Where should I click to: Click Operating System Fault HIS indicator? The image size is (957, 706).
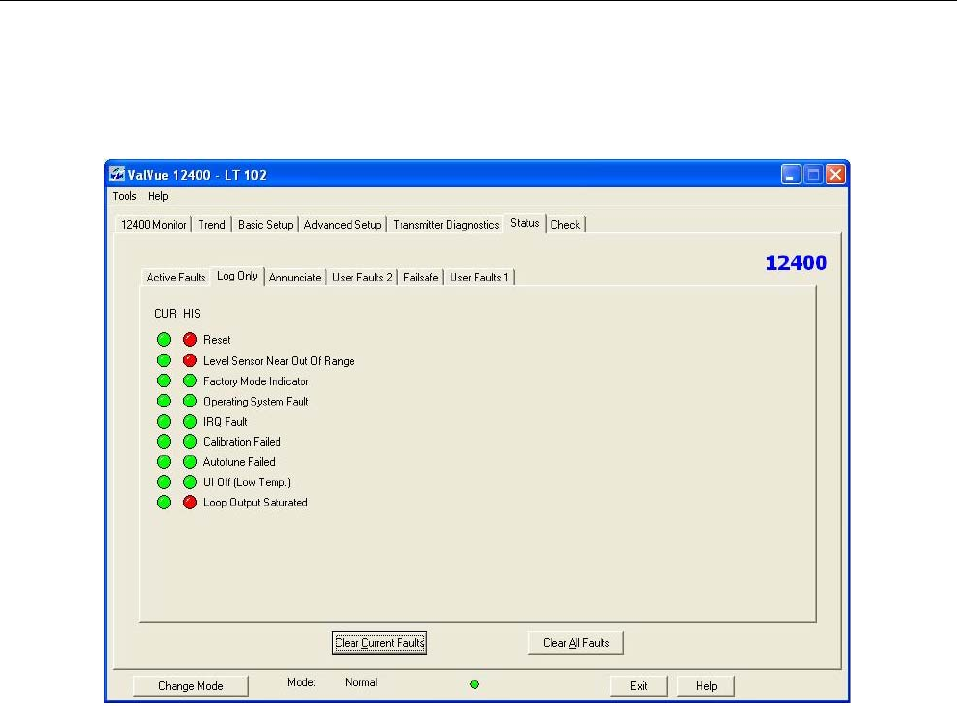pyautogui.click(x=190, y=401)
